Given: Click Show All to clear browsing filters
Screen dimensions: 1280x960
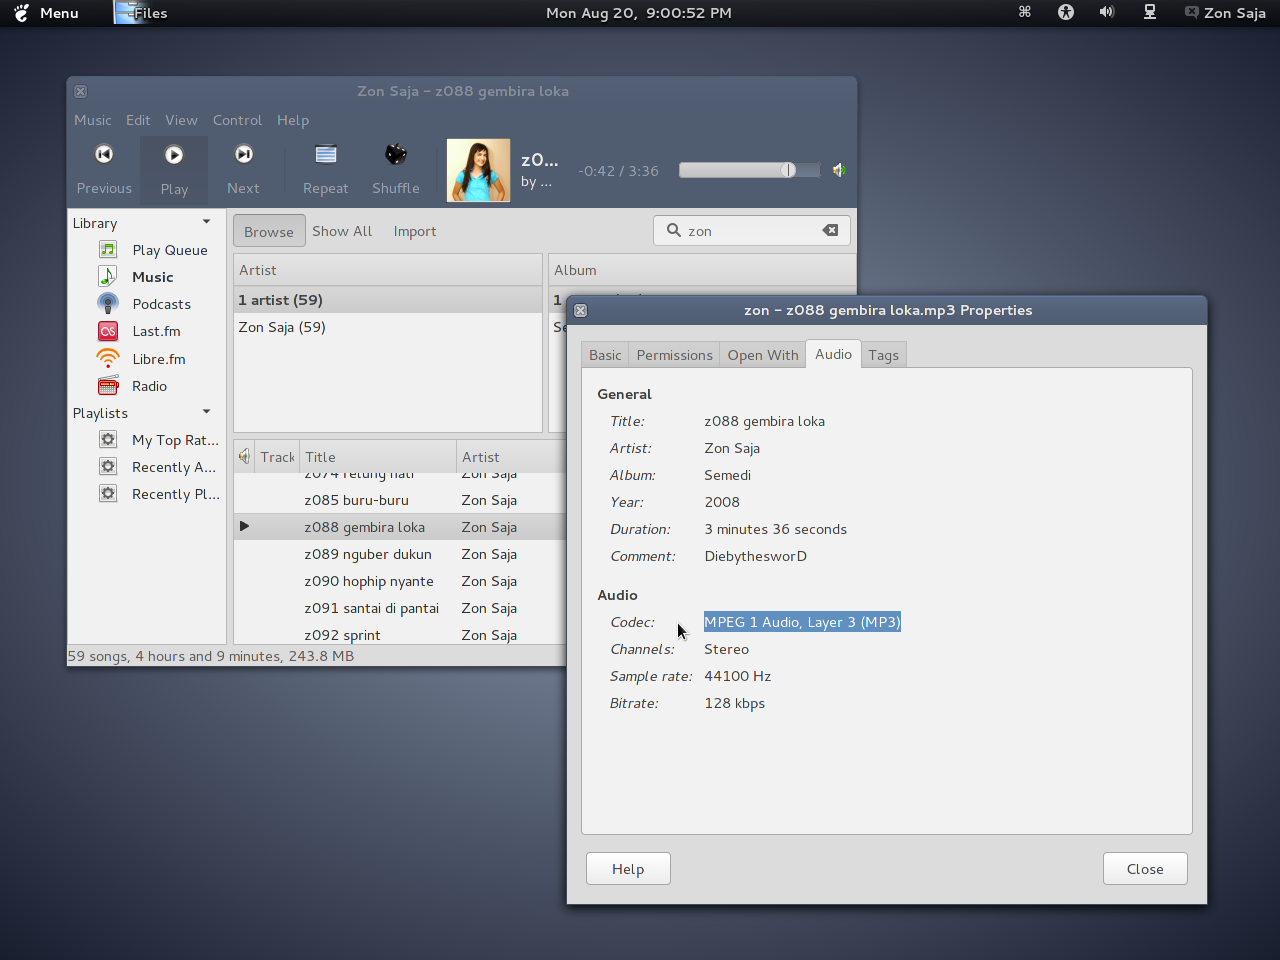Looking at the screenshot, I should [x=342, y=231].
